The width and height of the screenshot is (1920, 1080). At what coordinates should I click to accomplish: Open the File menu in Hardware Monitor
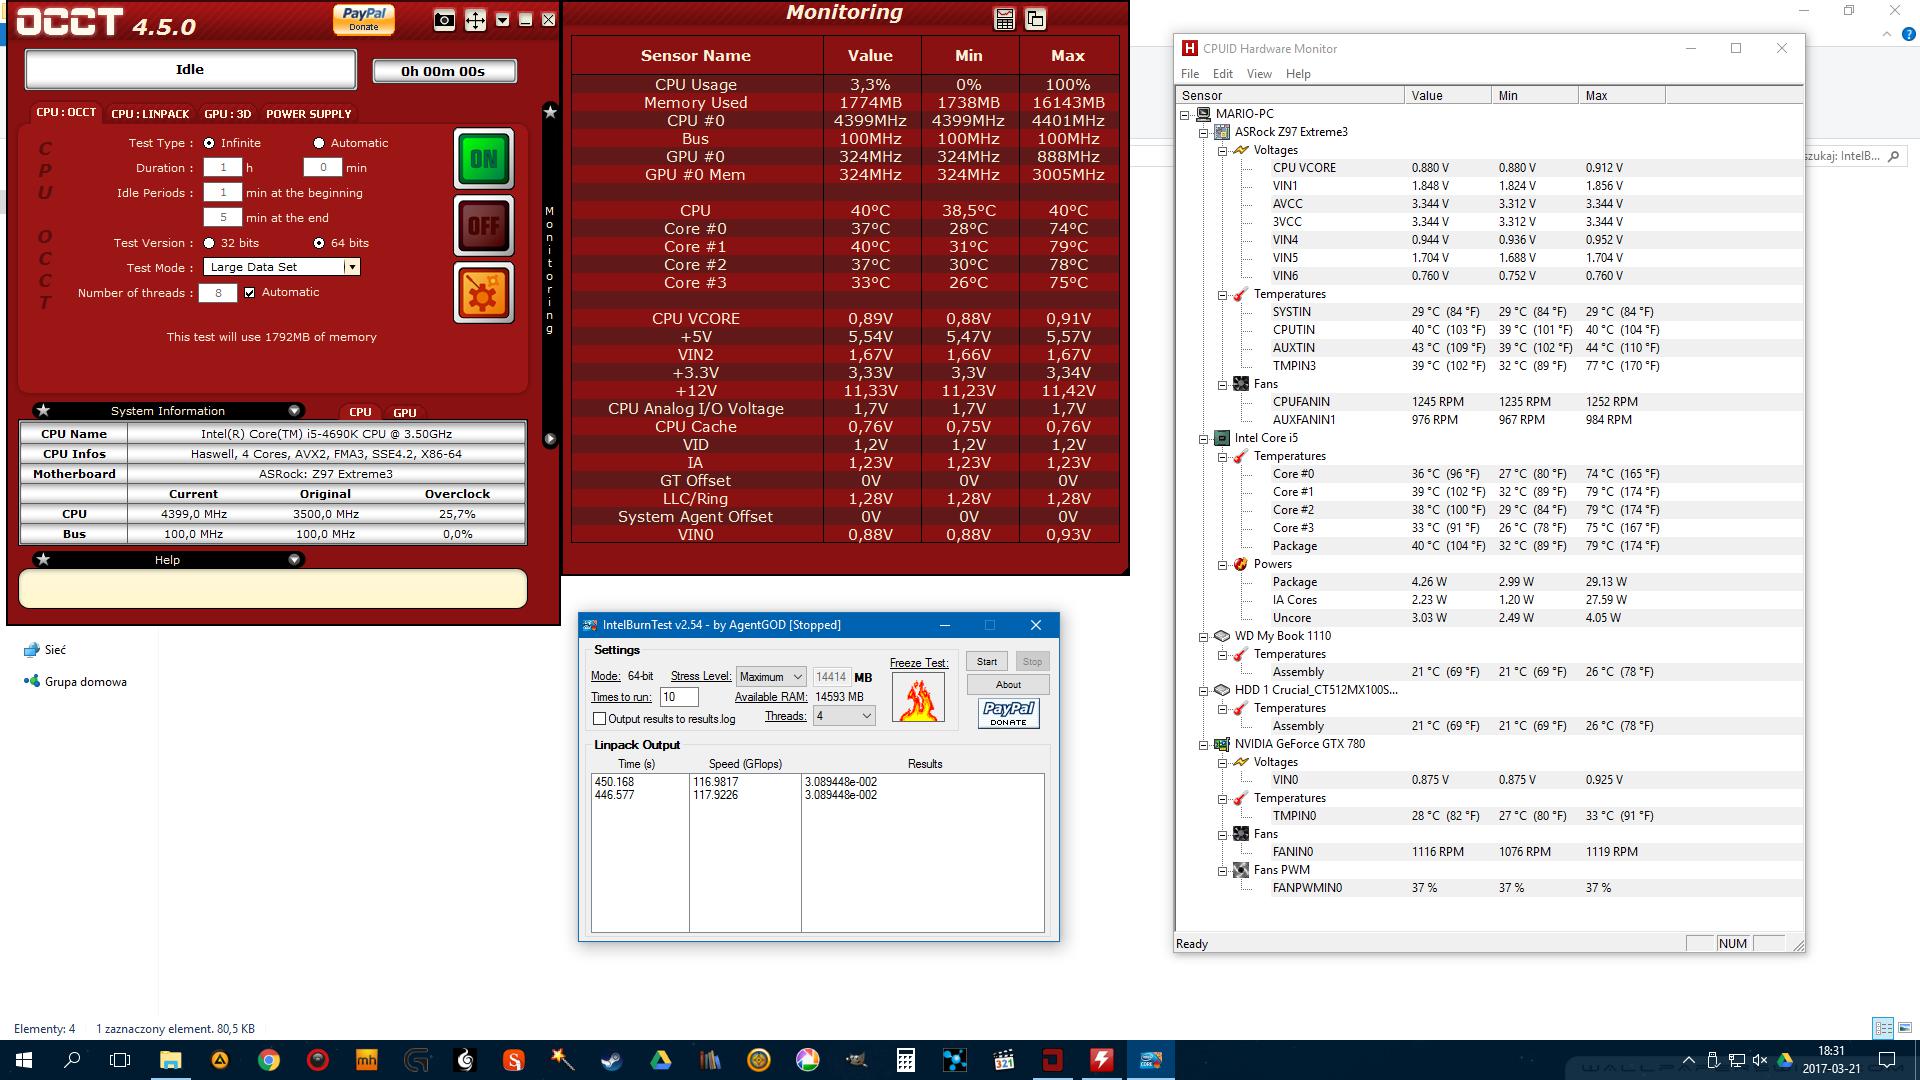1190,74
